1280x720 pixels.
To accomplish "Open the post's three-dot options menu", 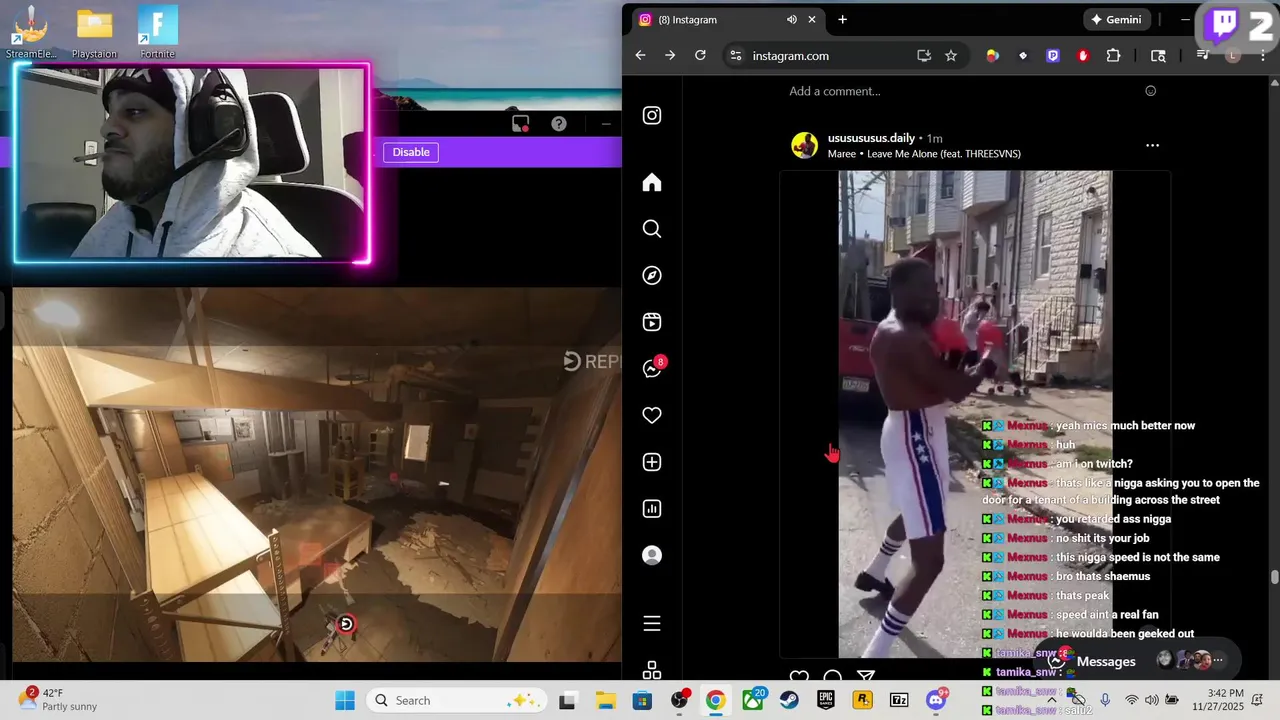I will coord(1152,145).
